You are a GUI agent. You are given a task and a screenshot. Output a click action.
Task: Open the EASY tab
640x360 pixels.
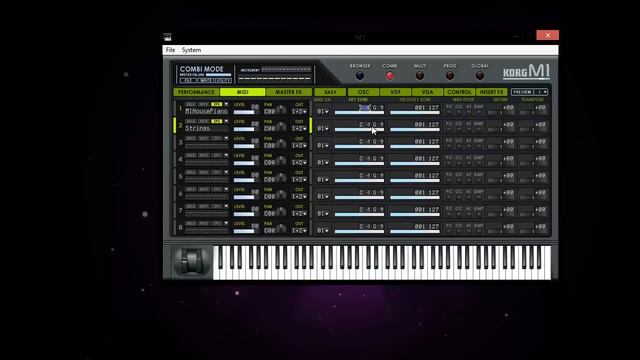coord(330,92)
